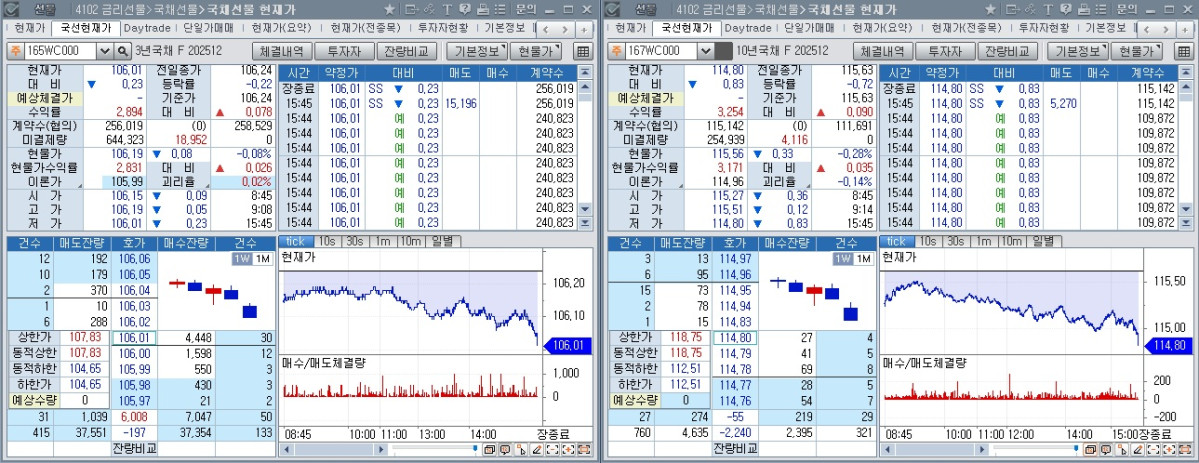Click horizontal scrollbar under left chart
This screenshot has width=1199, height=463.
pos(335,449)
